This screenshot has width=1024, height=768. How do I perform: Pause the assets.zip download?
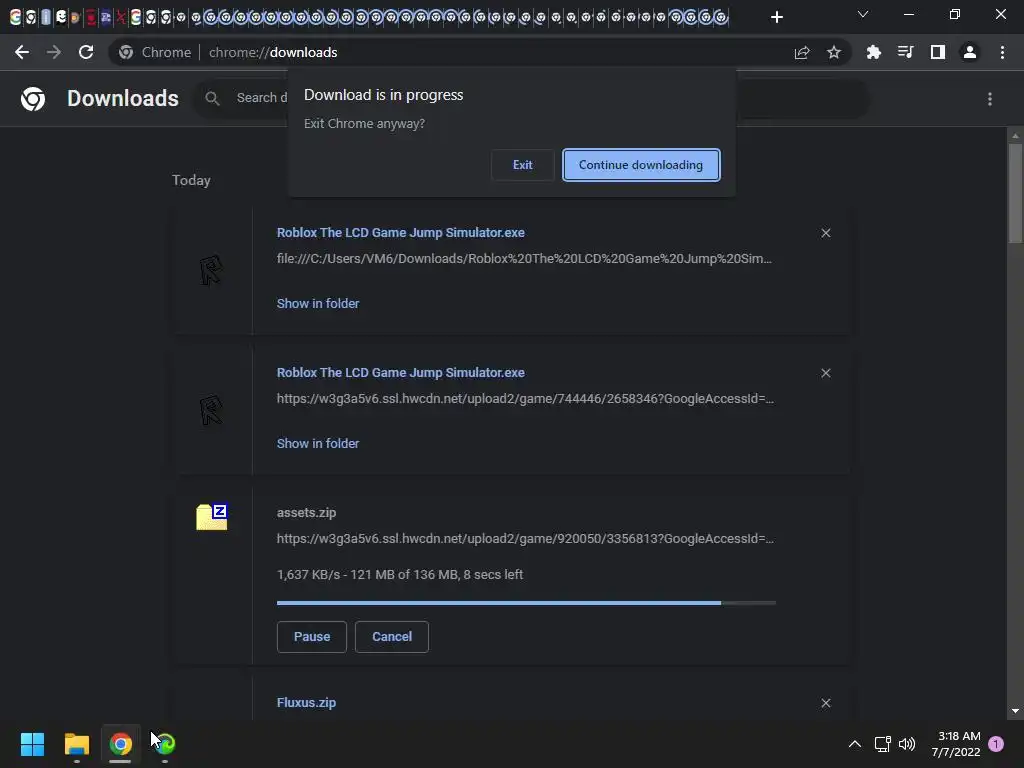[x=312, y=637]
